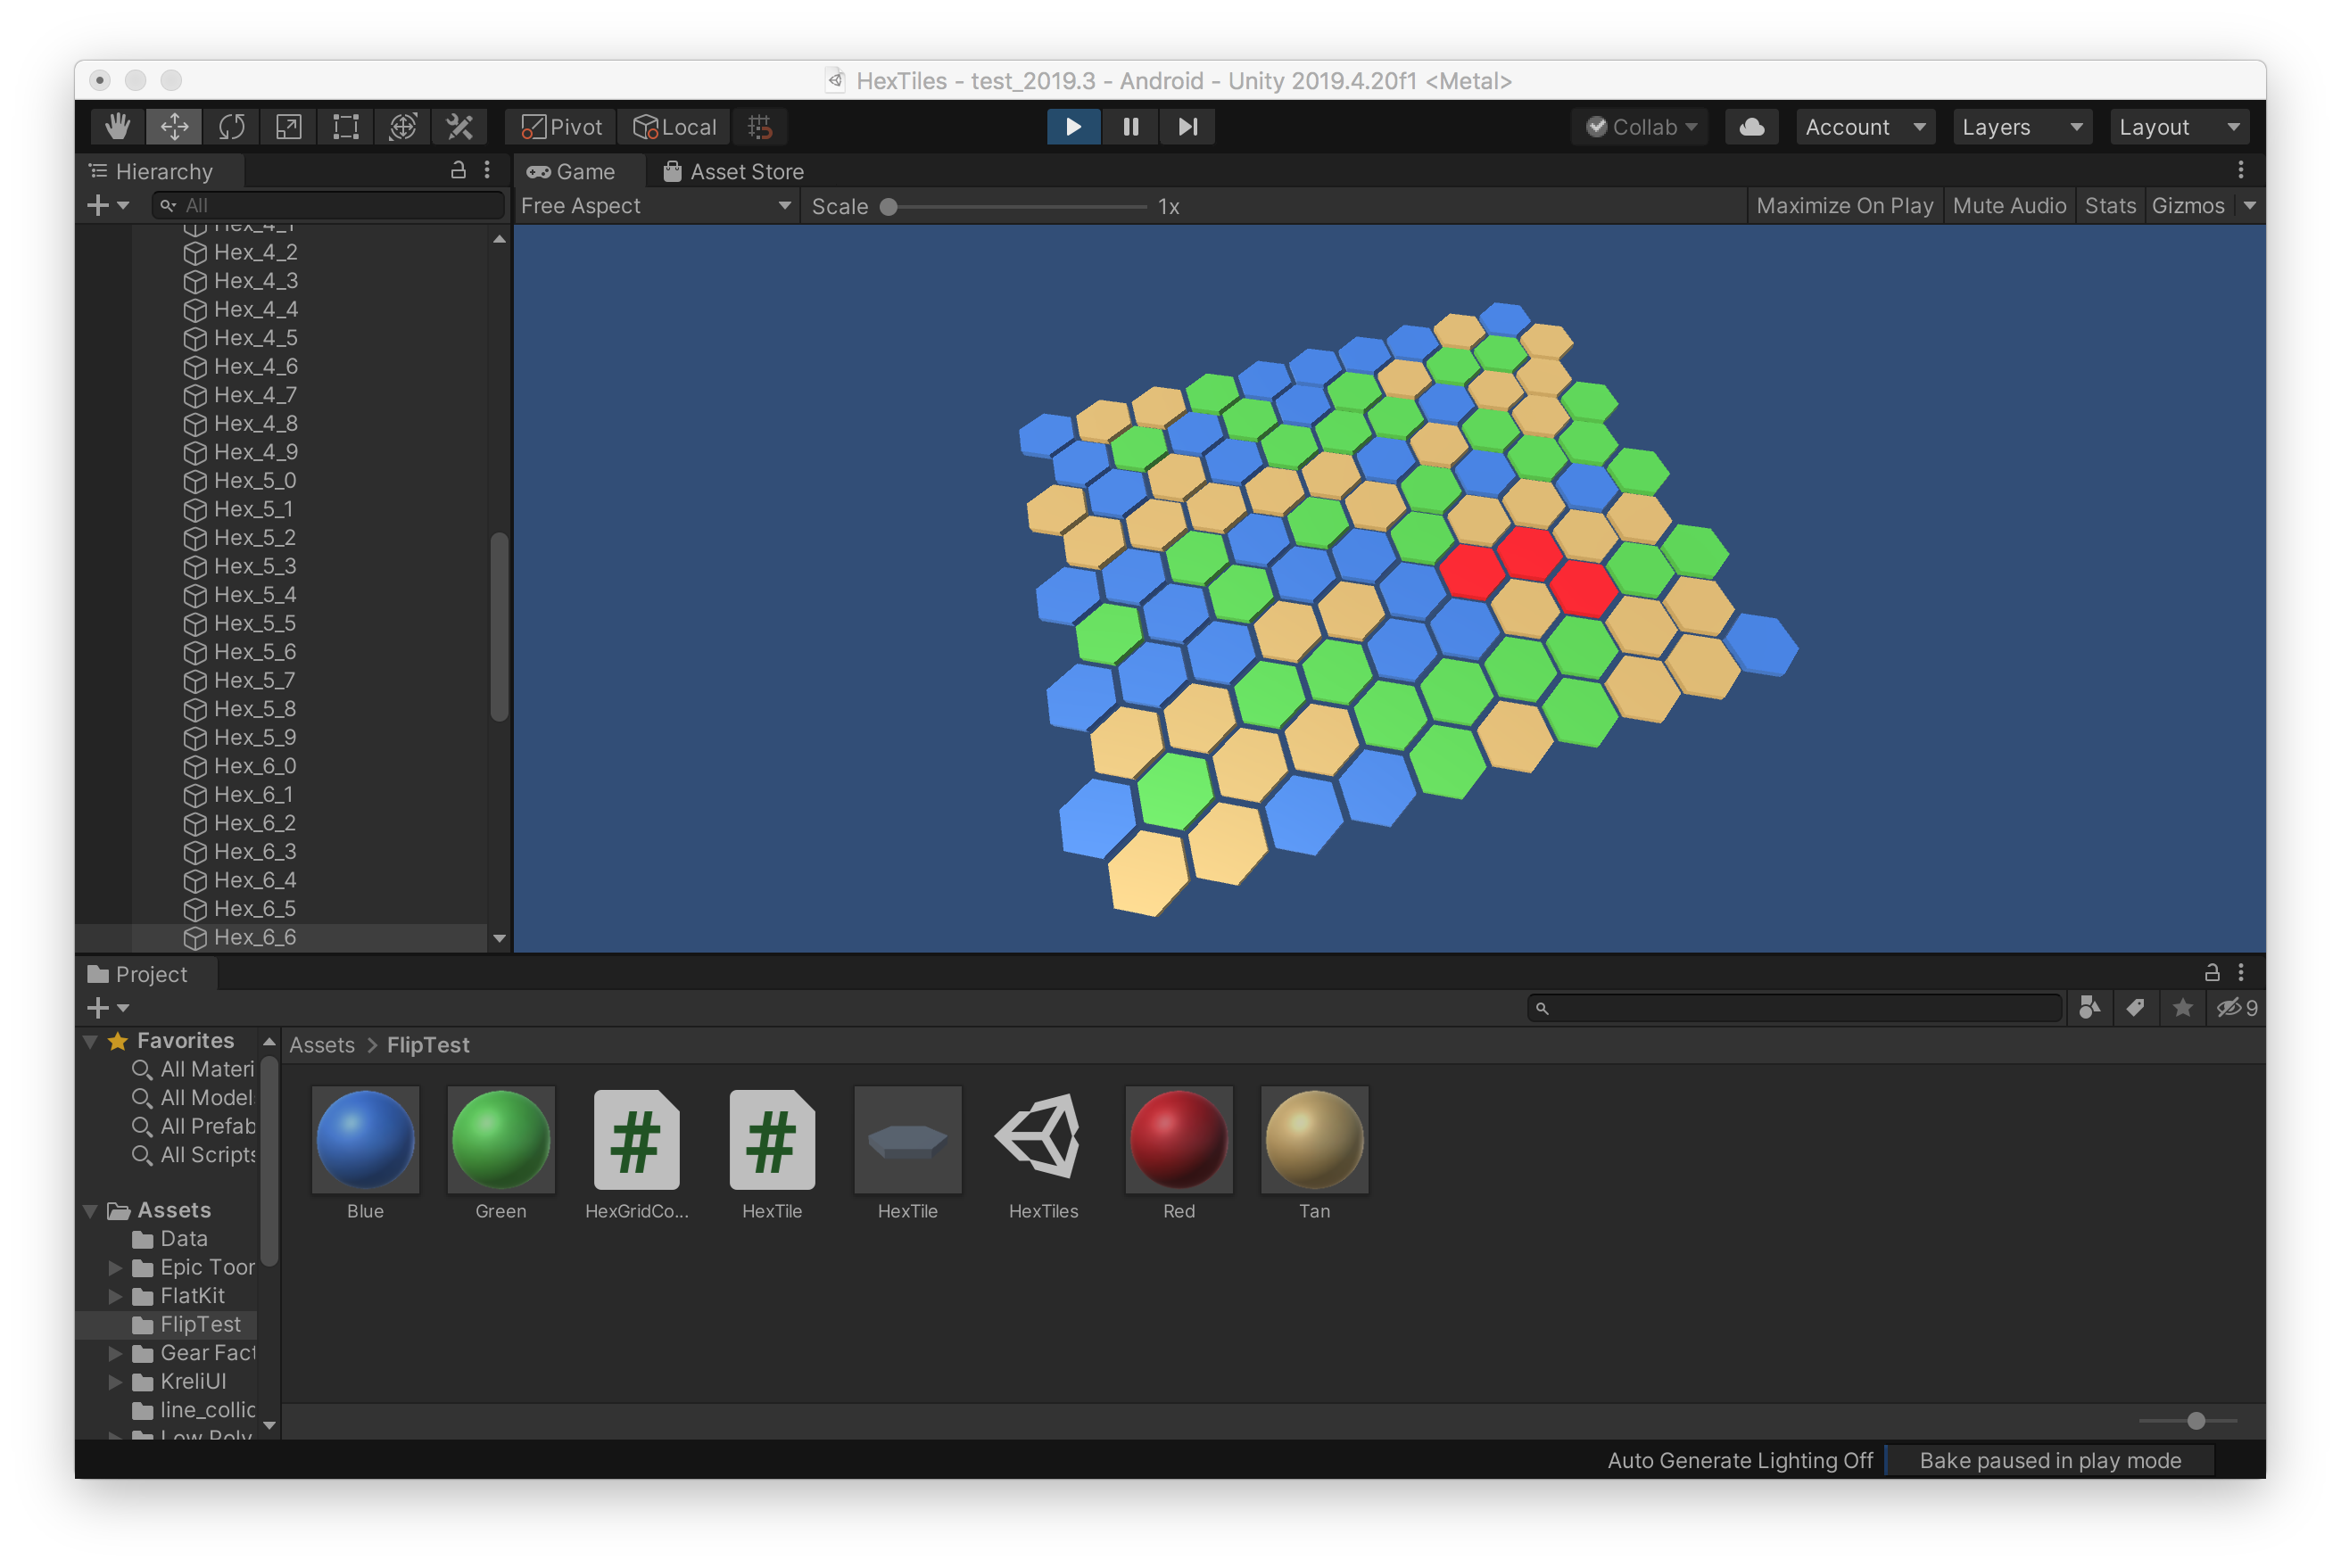The width and height of the screenshot is (2341, 1568).
Task: Open the Account dropdown
Action: click(x=1865, y=127)
